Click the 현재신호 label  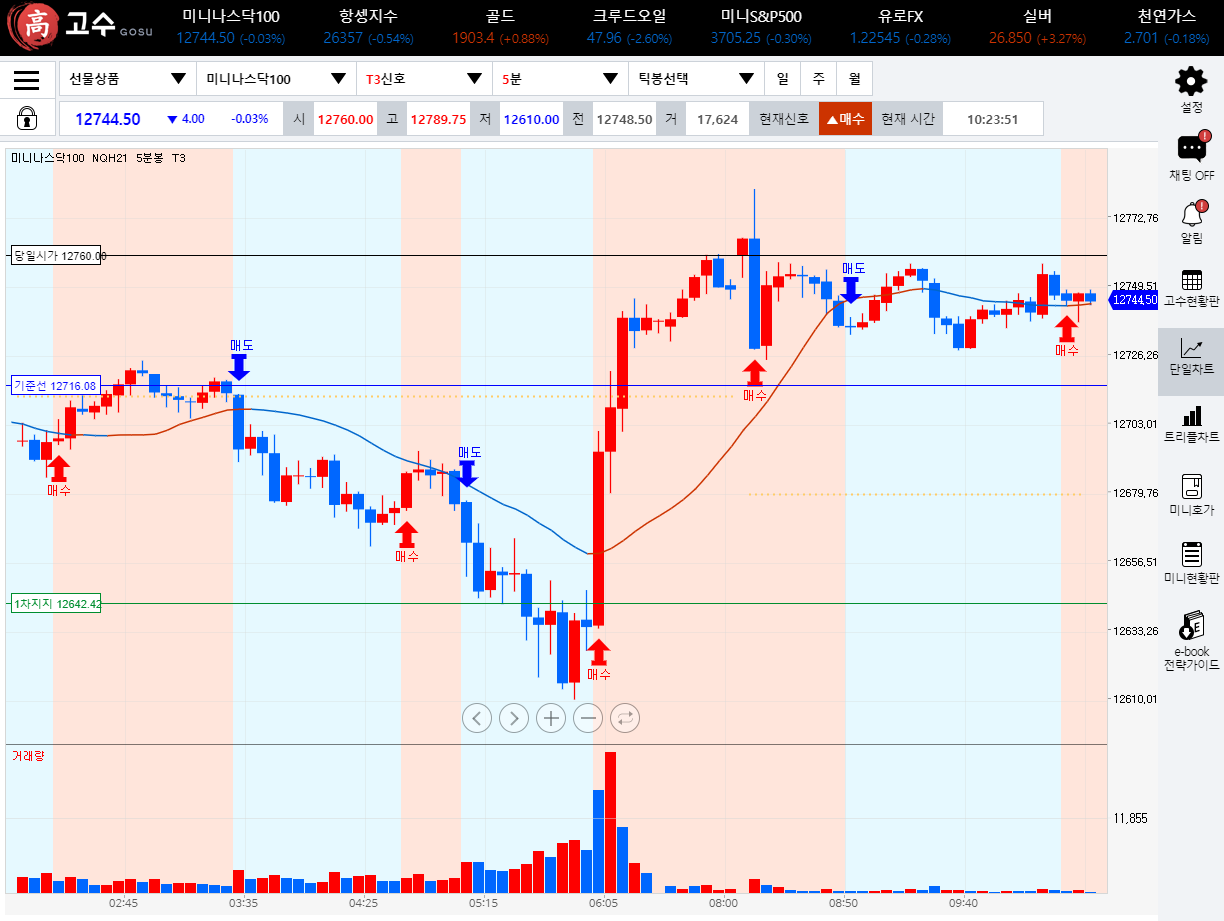click(783, 119)
